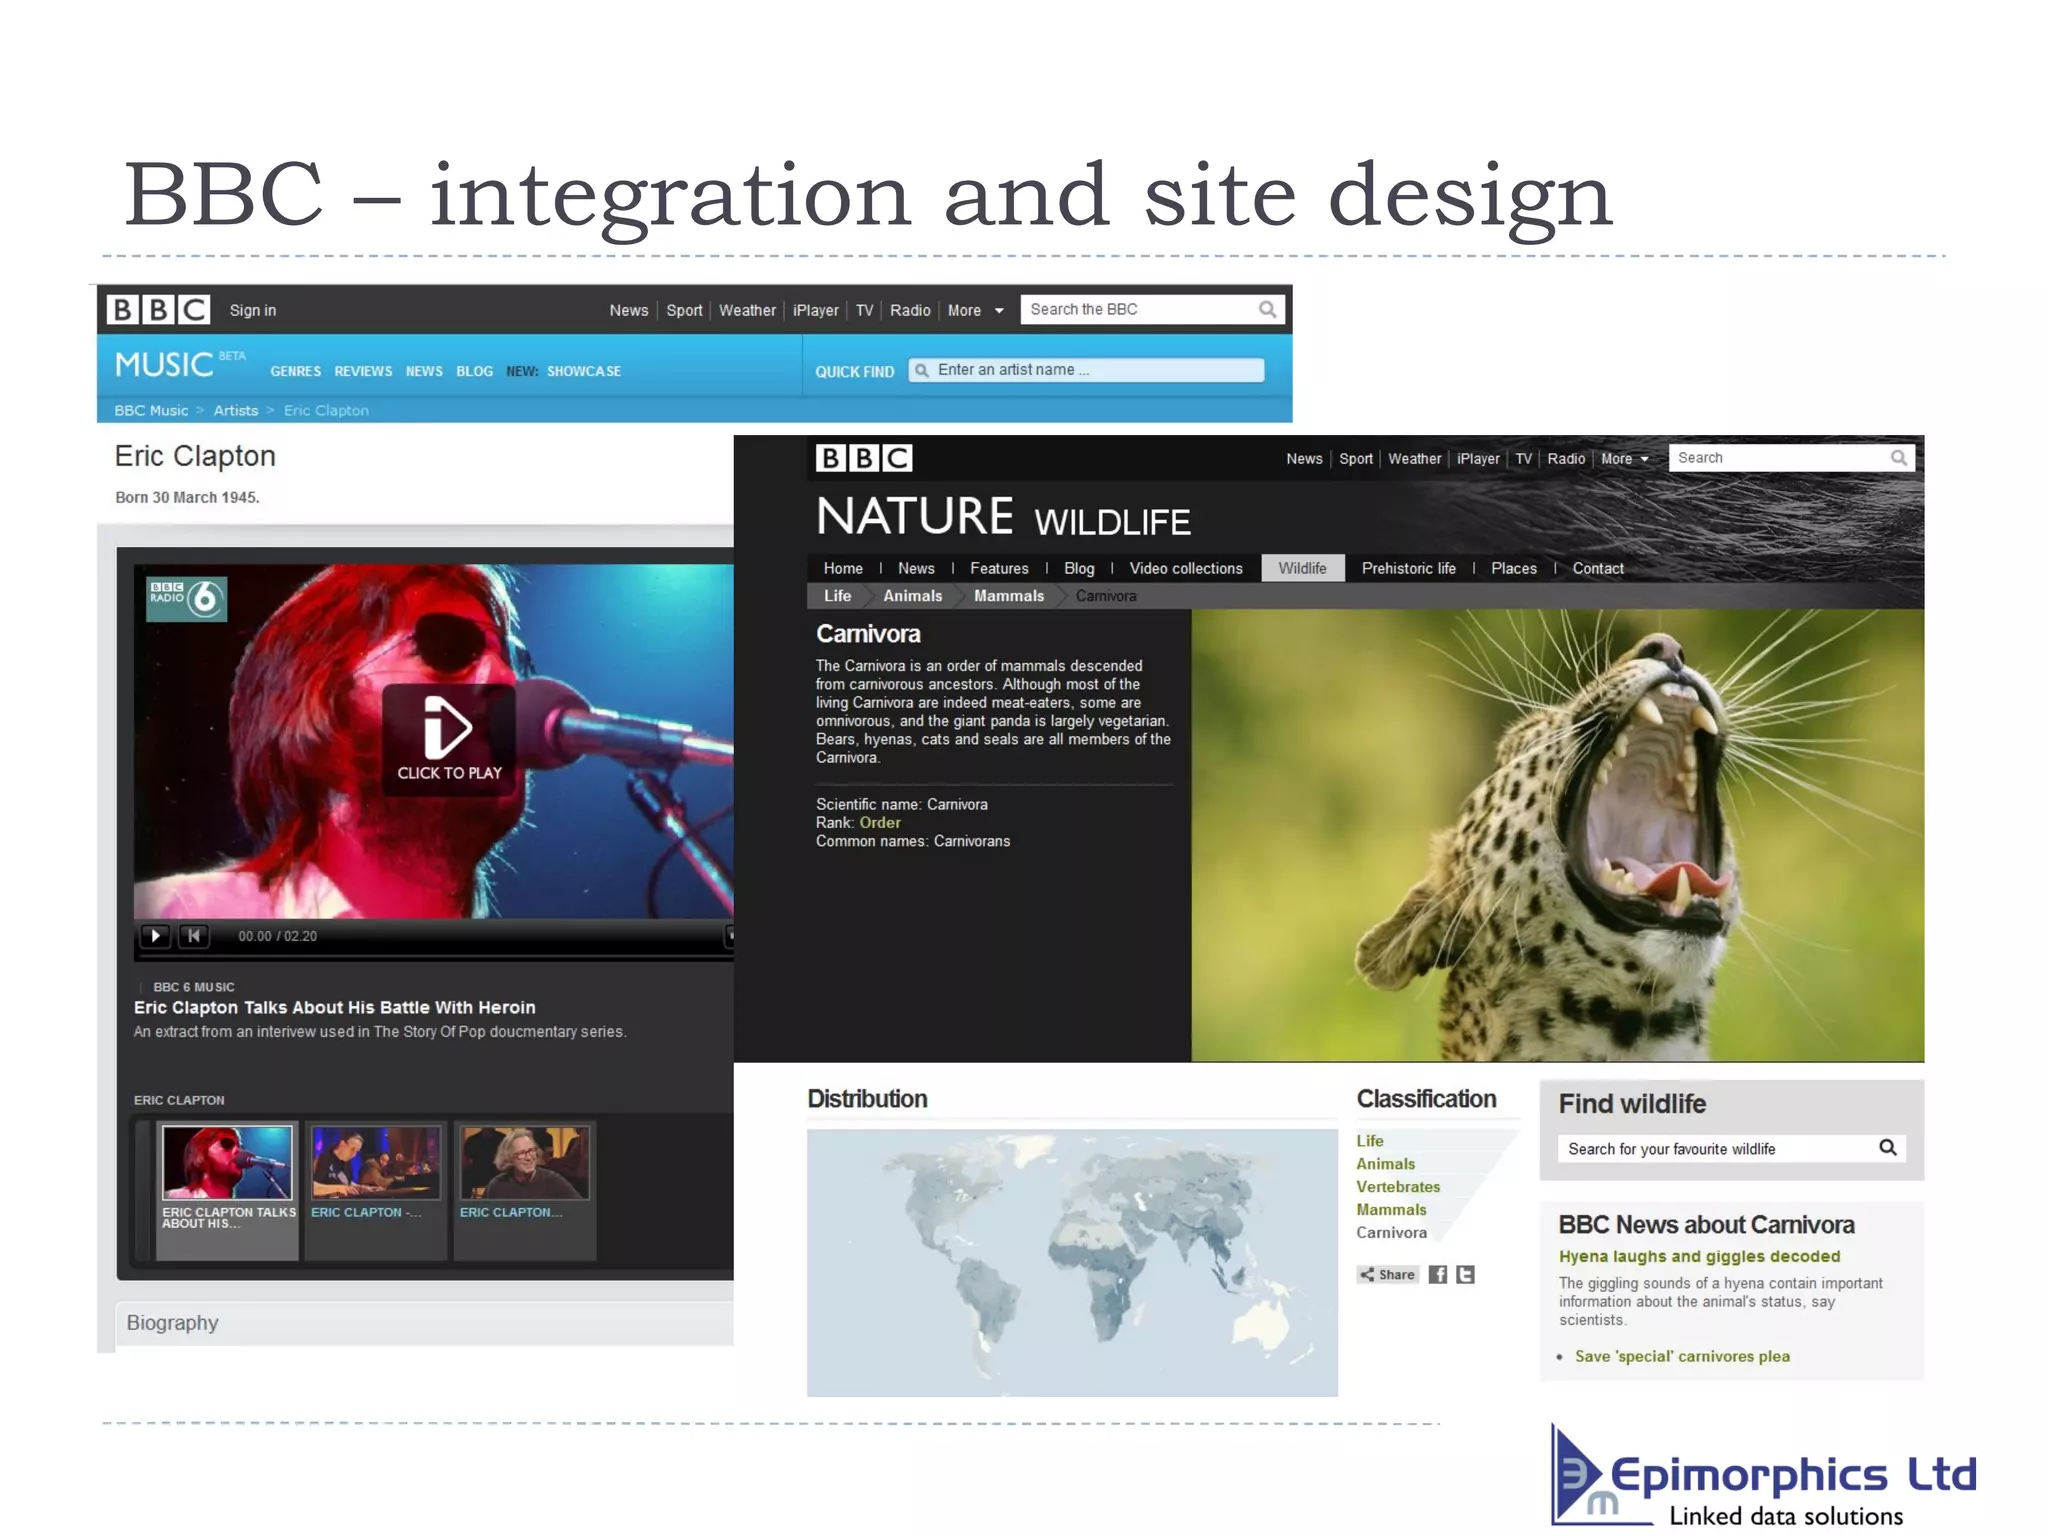Viewport: 2048px width, 1536px height.
Task: Open Prehistoric life tab
Action: click(x=1408, y=568)
